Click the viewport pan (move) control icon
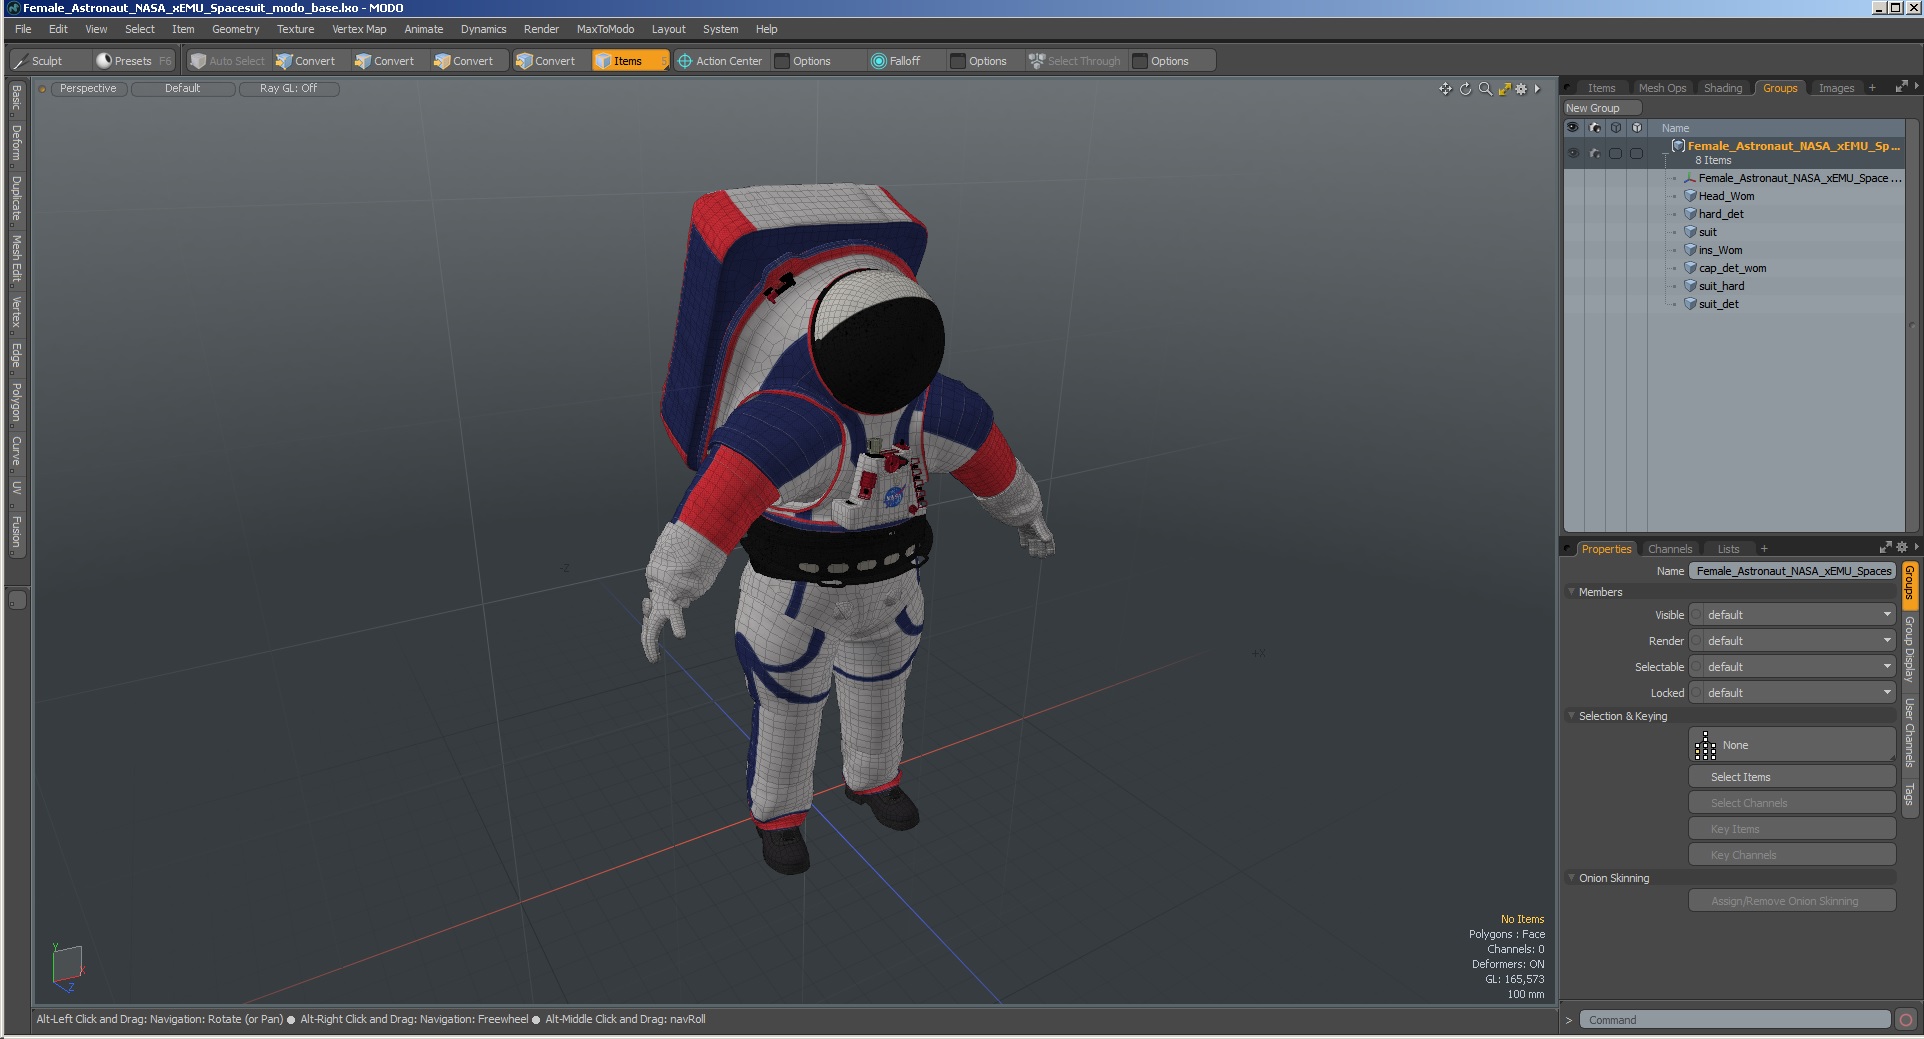The image size is (1924, 1039). point(1445,89)
